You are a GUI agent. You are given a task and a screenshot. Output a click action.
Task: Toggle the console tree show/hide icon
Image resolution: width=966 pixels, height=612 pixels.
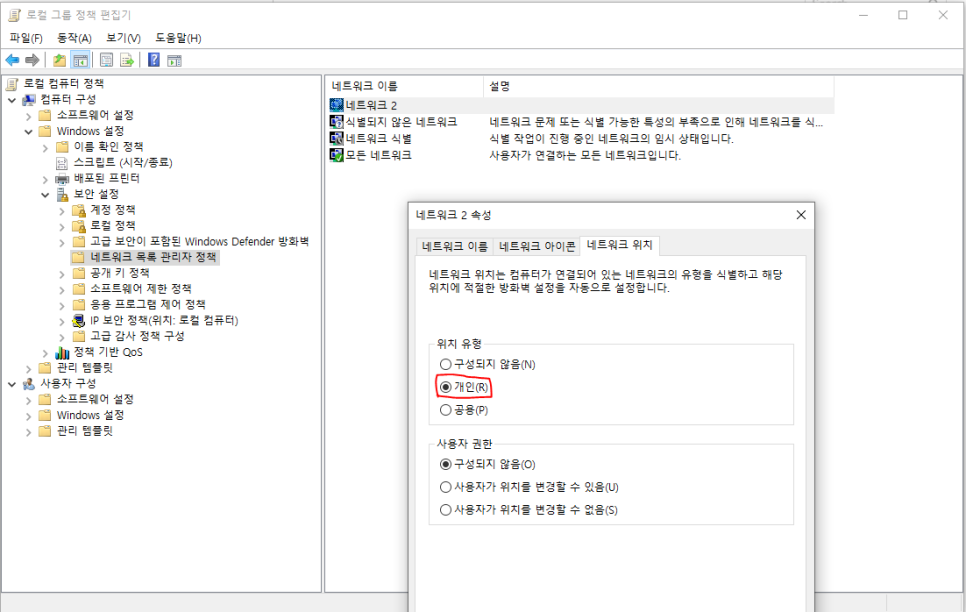[x=80, y=60]
